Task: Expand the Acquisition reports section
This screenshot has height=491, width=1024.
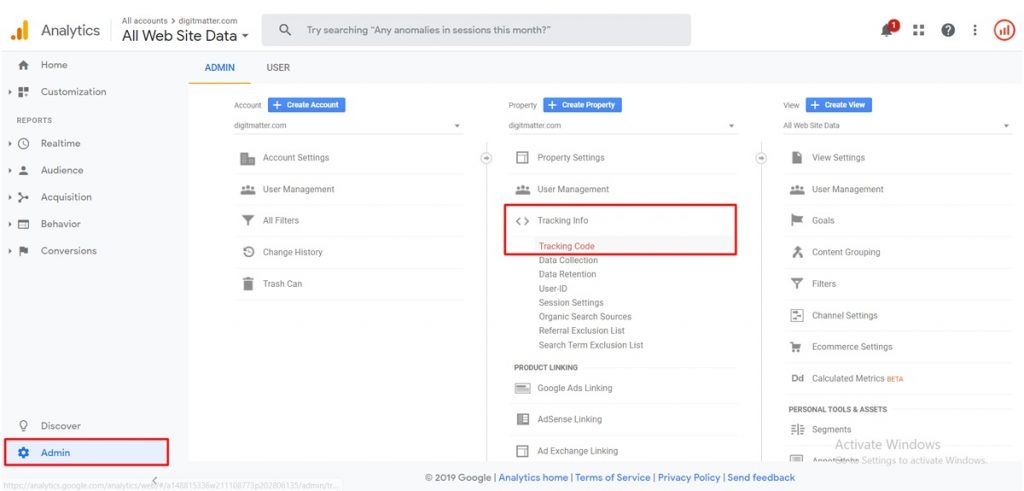Action: [65, 197]
